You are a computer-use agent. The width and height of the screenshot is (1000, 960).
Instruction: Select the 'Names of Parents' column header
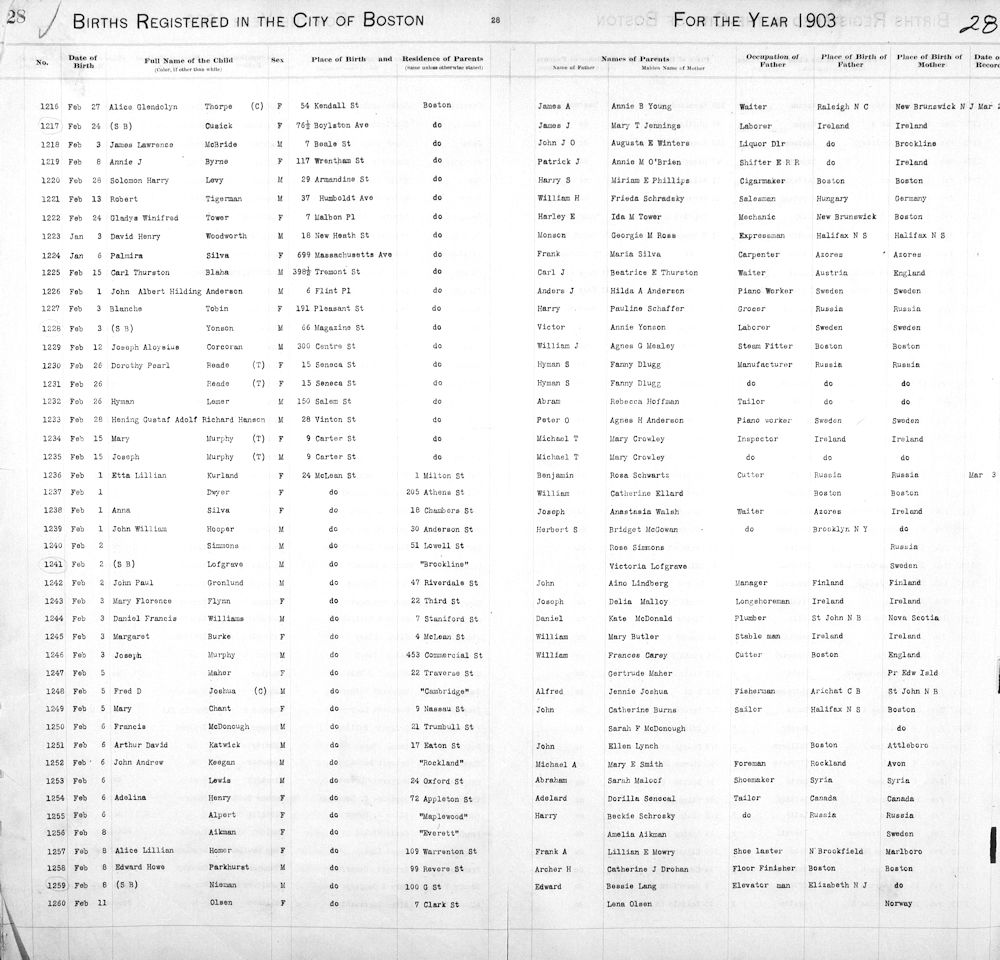click(635, 59)
